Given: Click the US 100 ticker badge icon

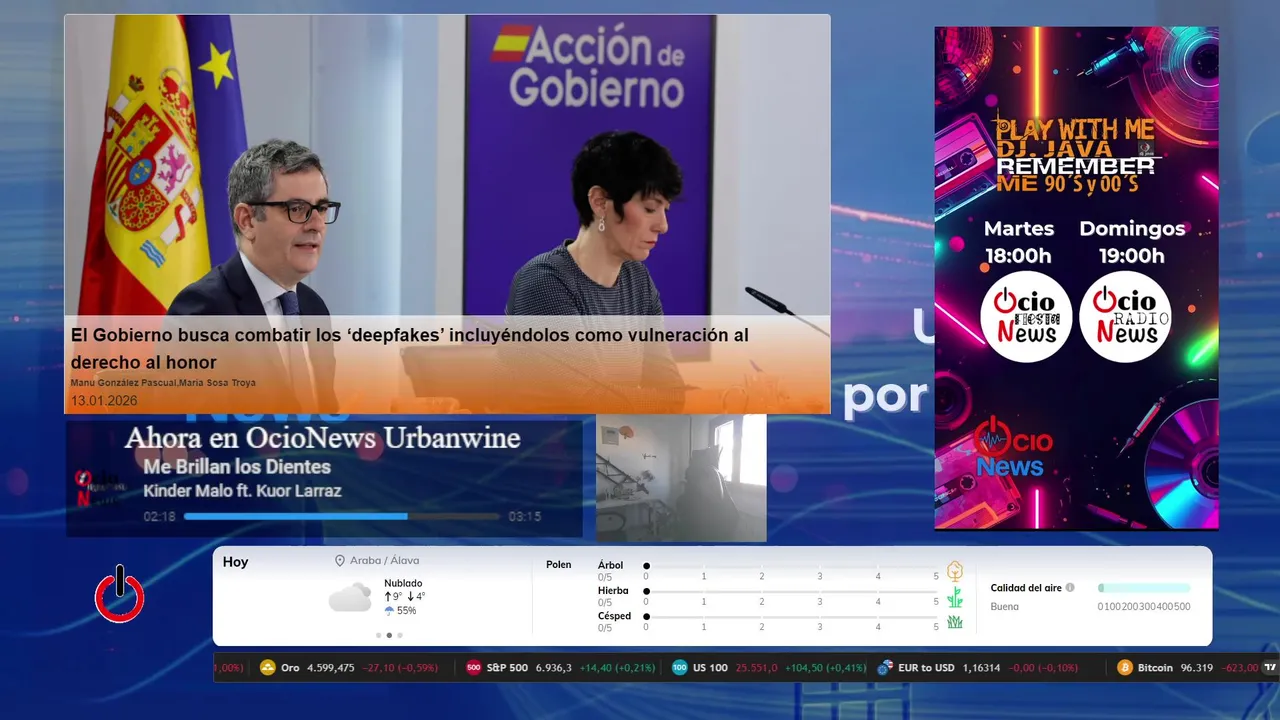Looking at the screenshot, I should point(680,667).
